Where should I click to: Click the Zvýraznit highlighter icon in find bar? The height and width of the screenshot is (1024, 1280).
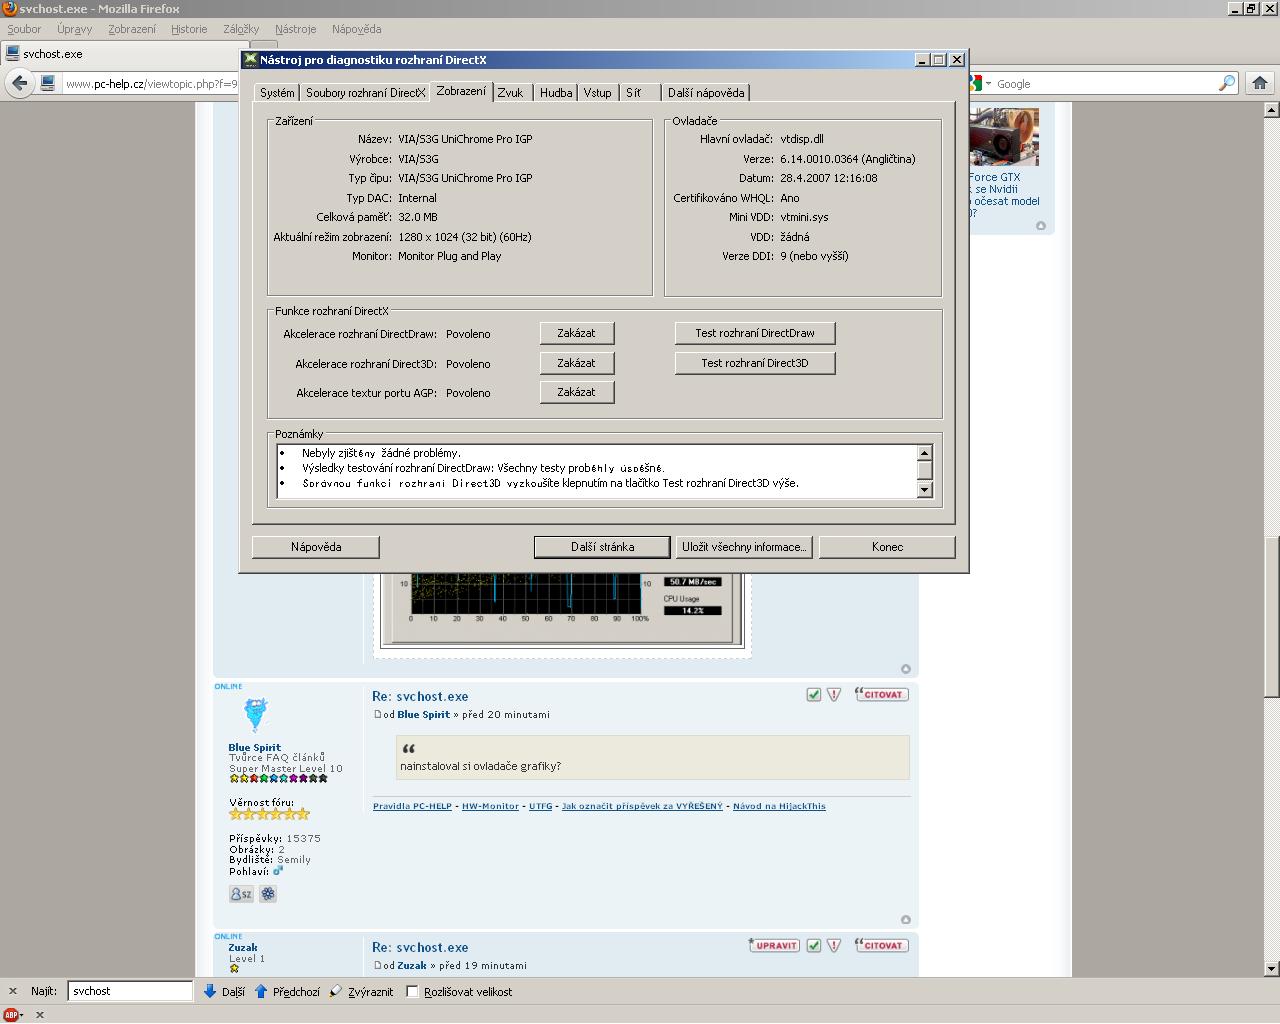coord(336,991)
